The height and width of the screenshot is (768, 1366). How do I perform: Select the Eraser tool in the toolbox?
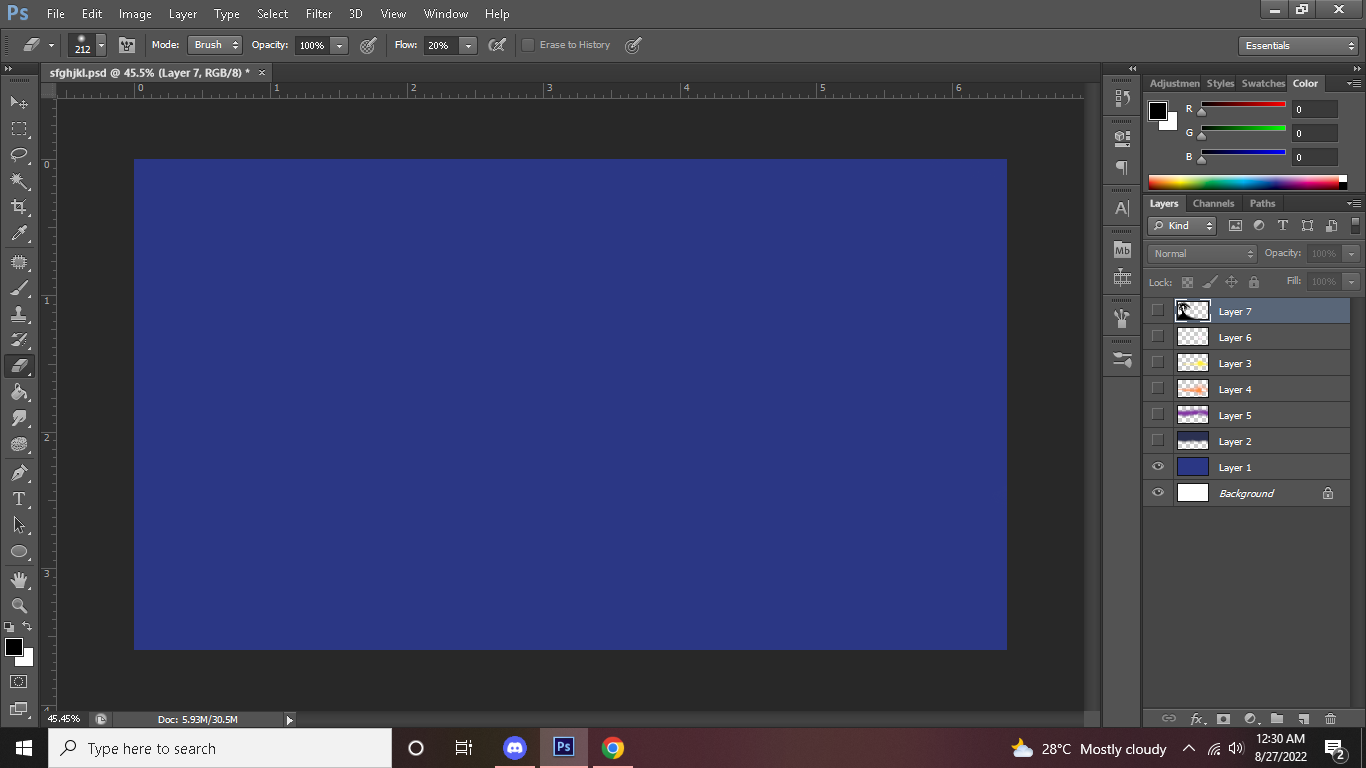coord(19,366)
